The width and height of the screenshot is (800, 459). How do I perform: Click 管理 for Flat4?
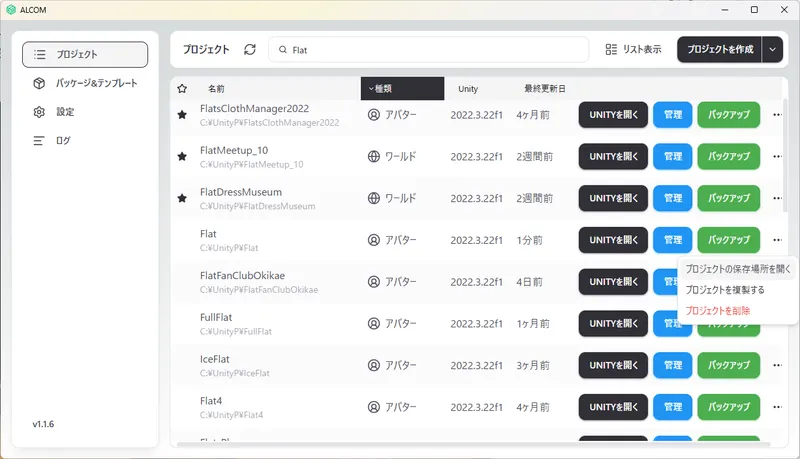click(672, 407)
